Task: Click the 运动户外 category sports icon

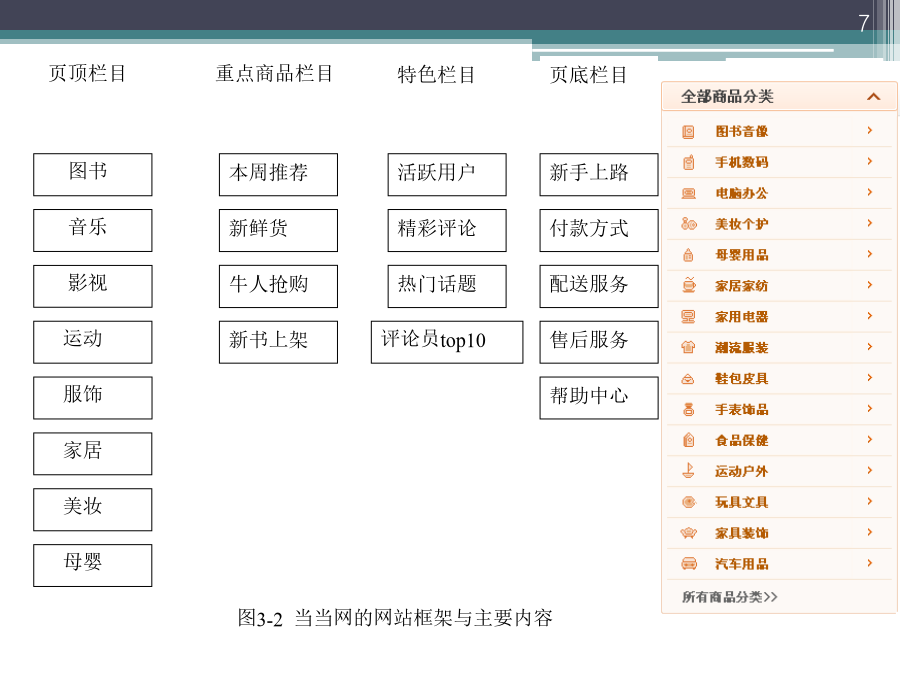Action: coord(688,471)
